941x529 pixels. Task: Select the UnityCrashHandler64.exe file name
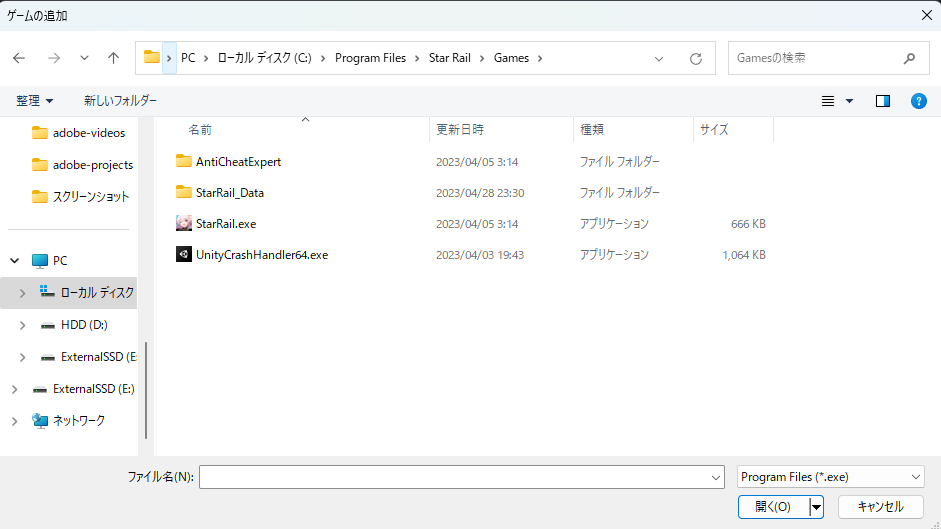point(262,255)
